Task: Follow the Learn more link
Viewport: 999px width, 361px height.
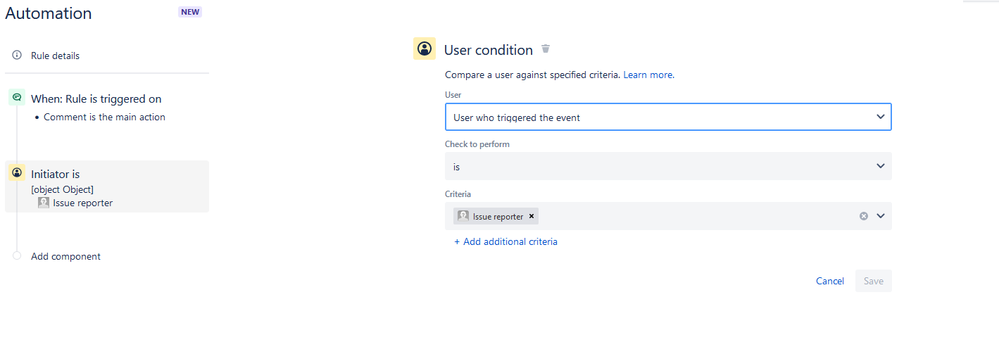Action: coord(649,74)
